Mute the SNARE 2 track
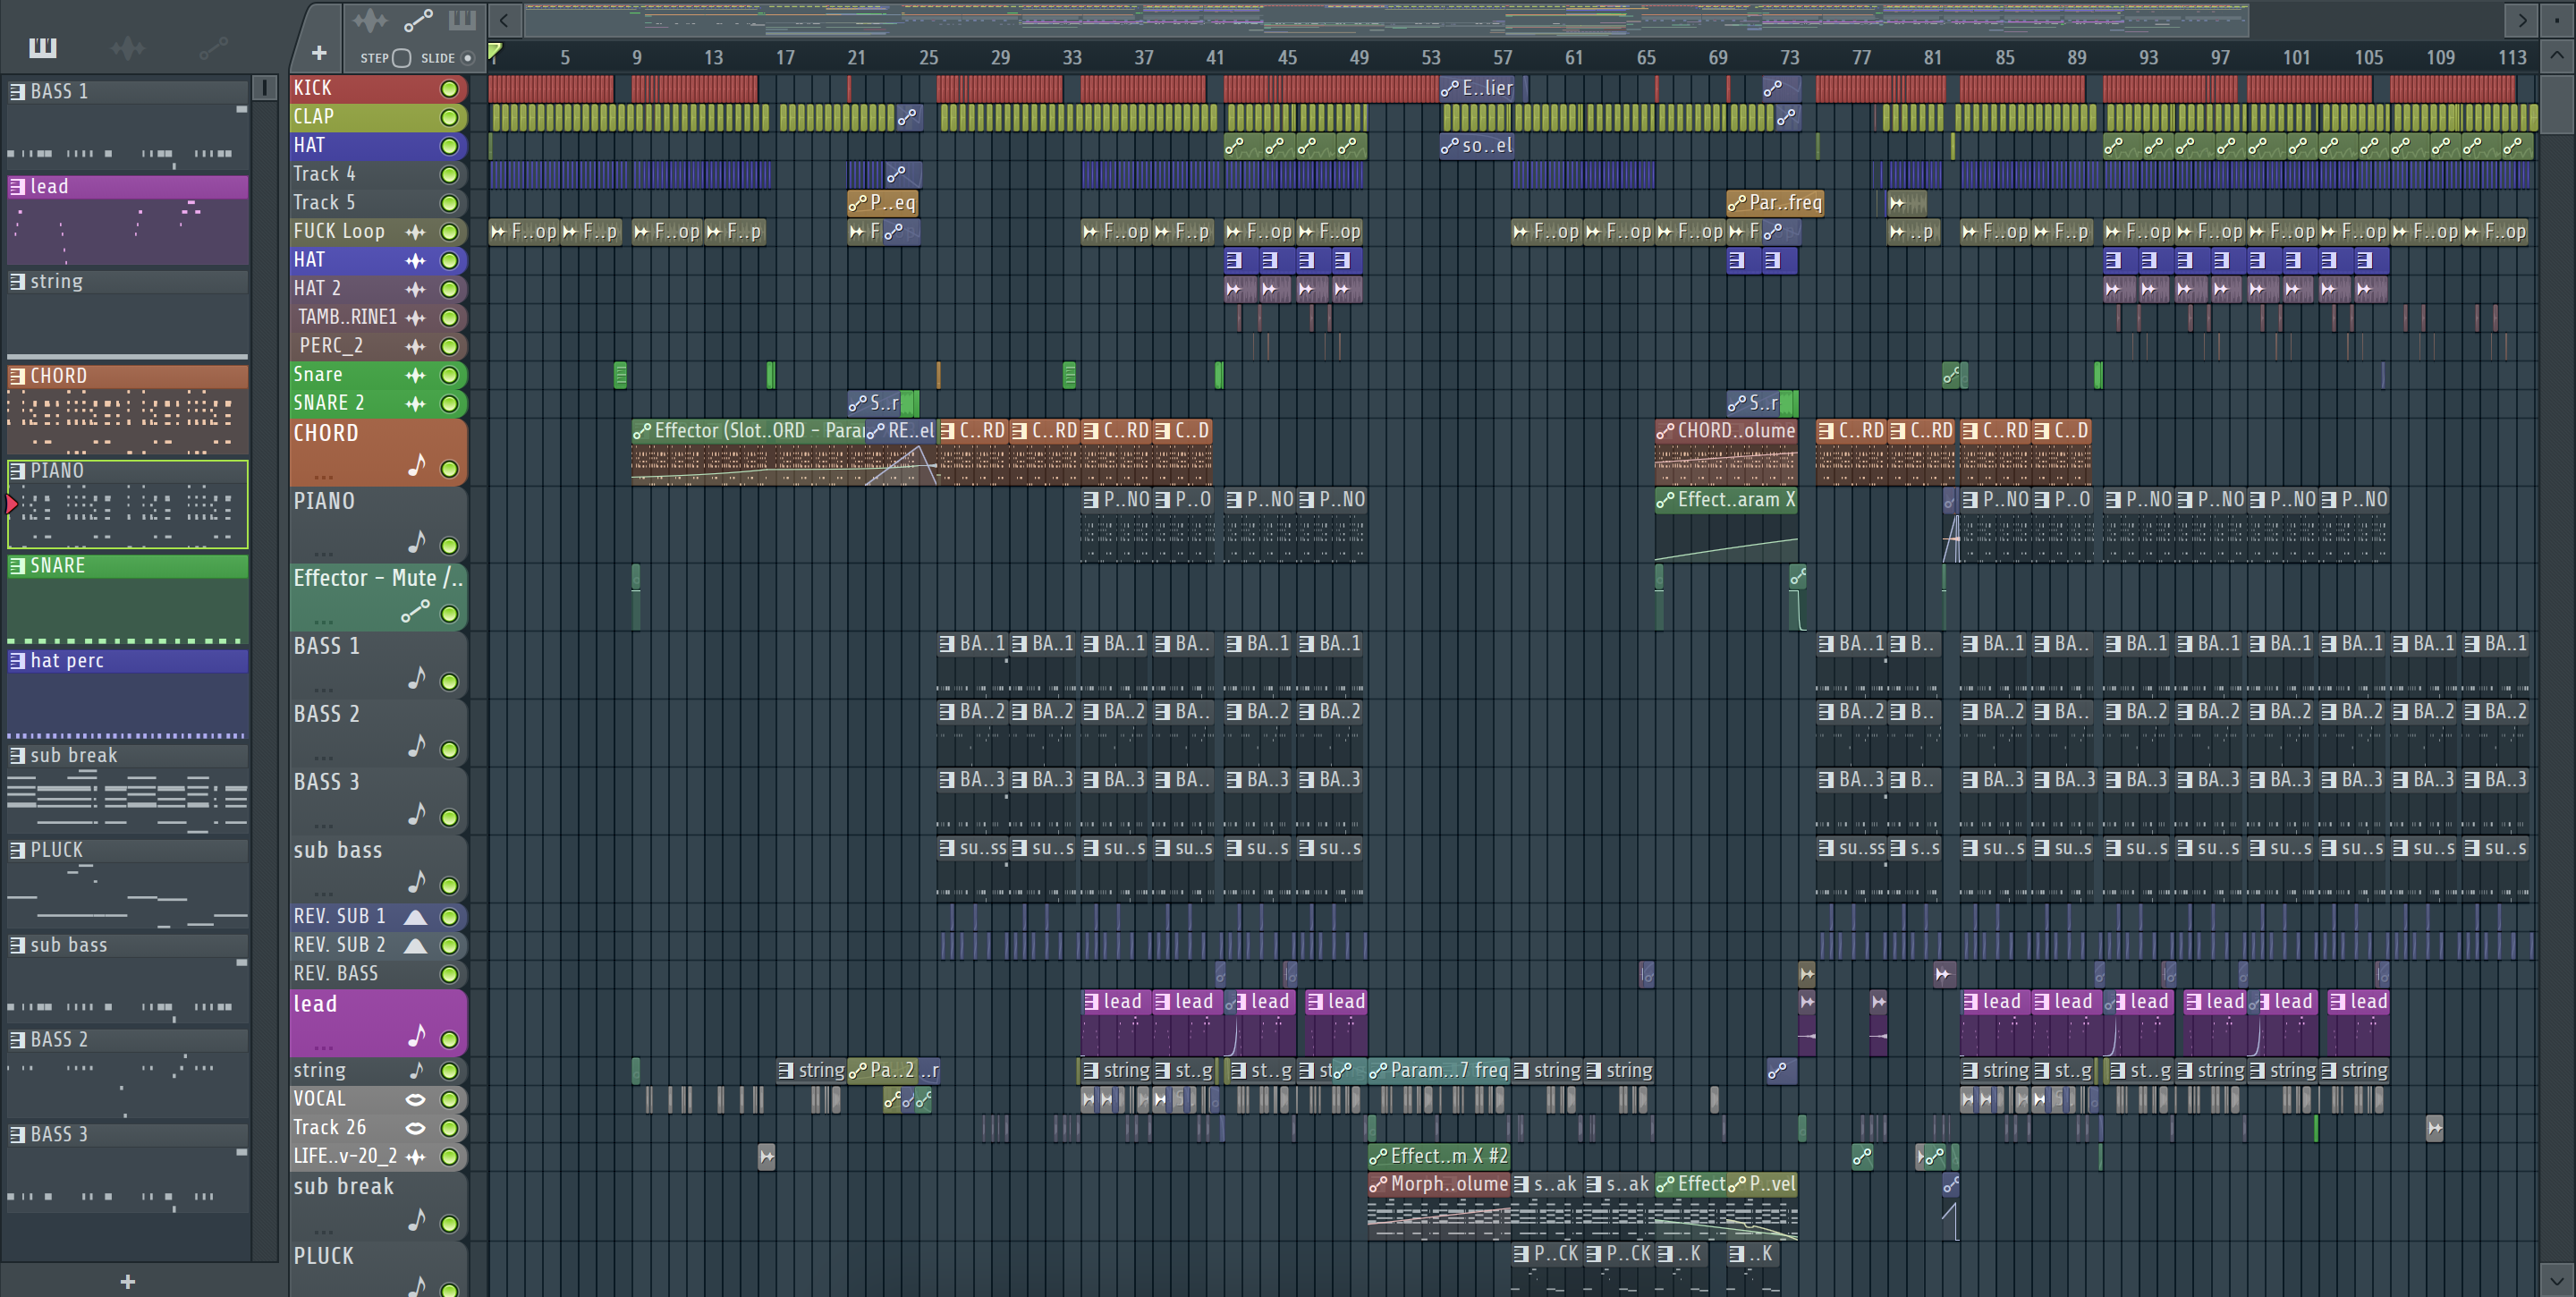This screenshot has height=1297, width=2576. coord(449,404)
